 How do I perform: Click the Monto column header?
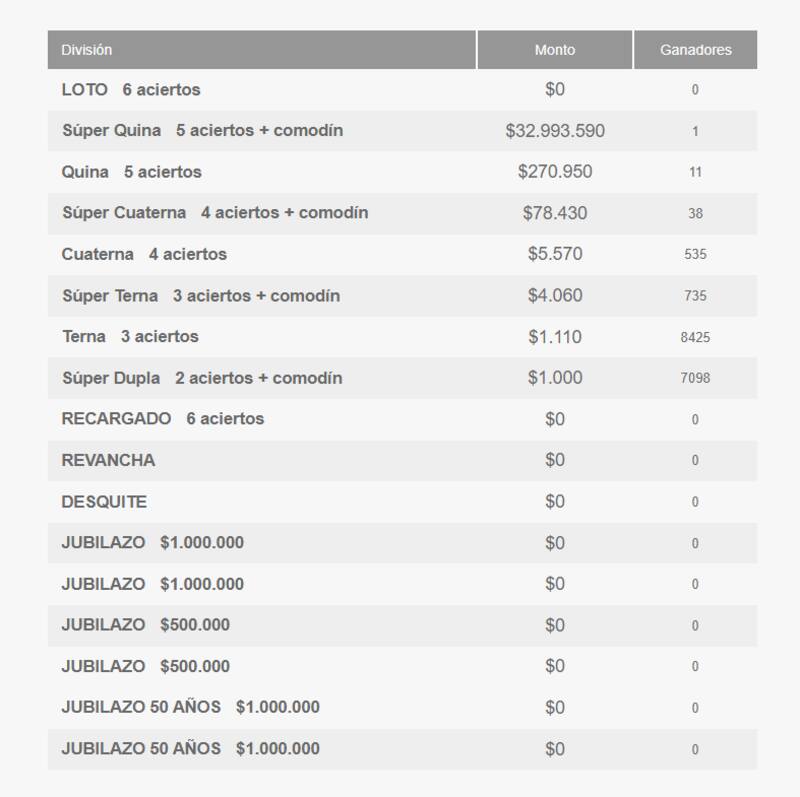coord(555,50)
